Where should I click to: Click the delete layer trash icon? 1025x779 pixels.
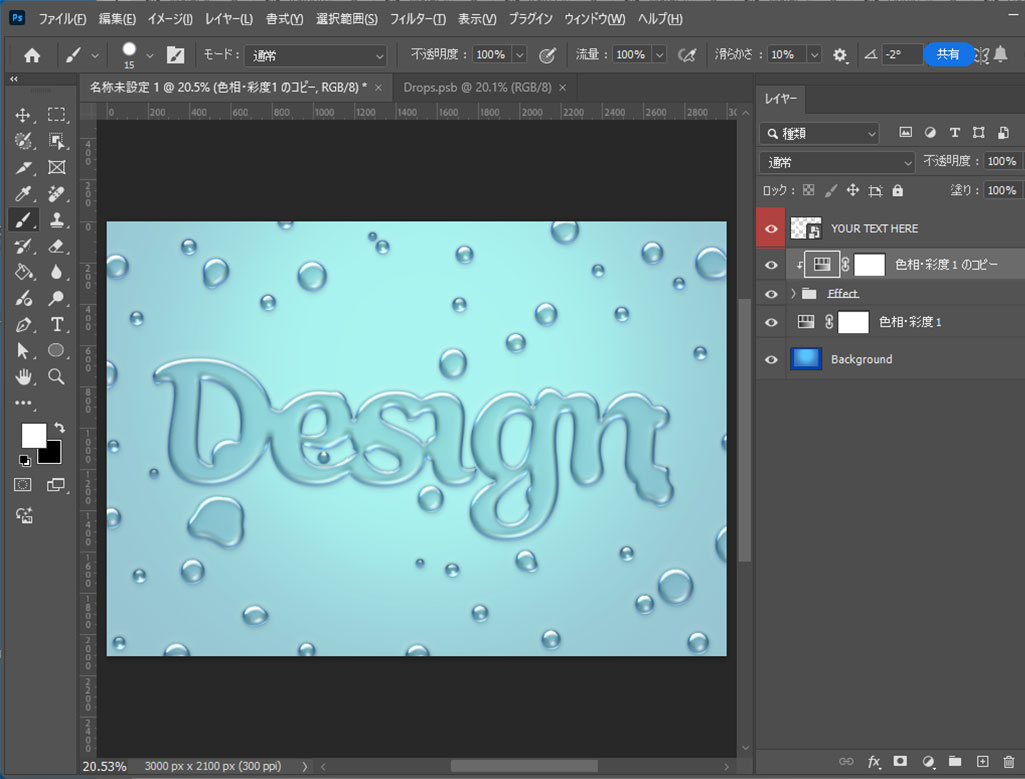pyautogui.click(x=1007, y=762)
